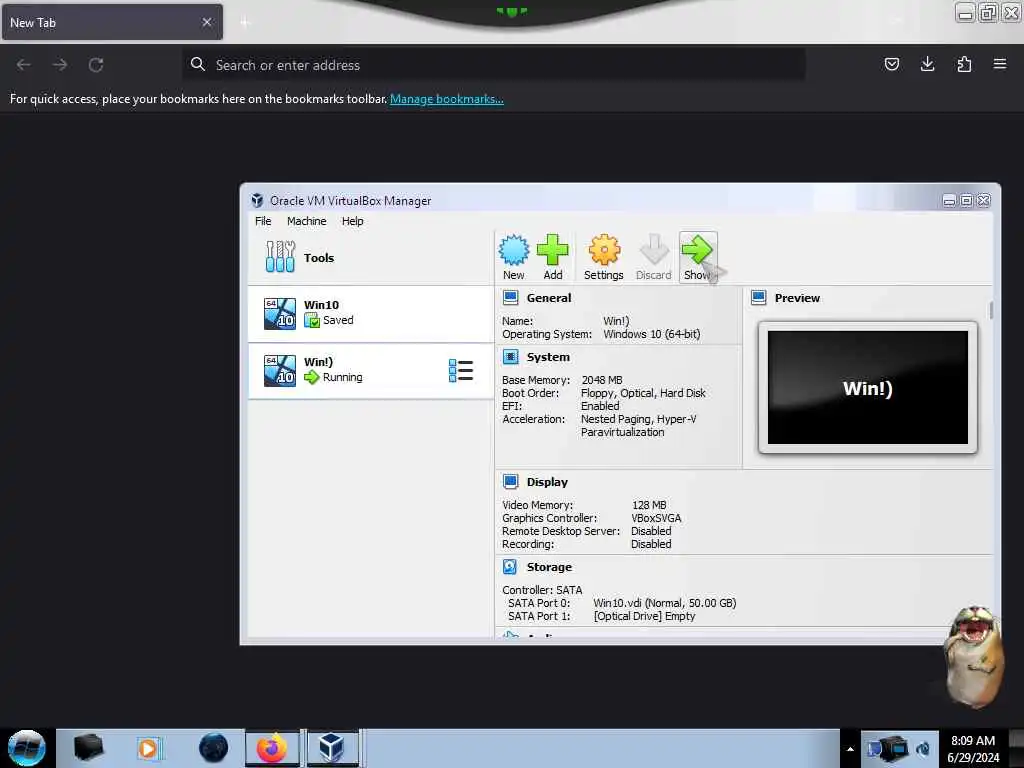Reload the page in Firefox

click(96, 65)
